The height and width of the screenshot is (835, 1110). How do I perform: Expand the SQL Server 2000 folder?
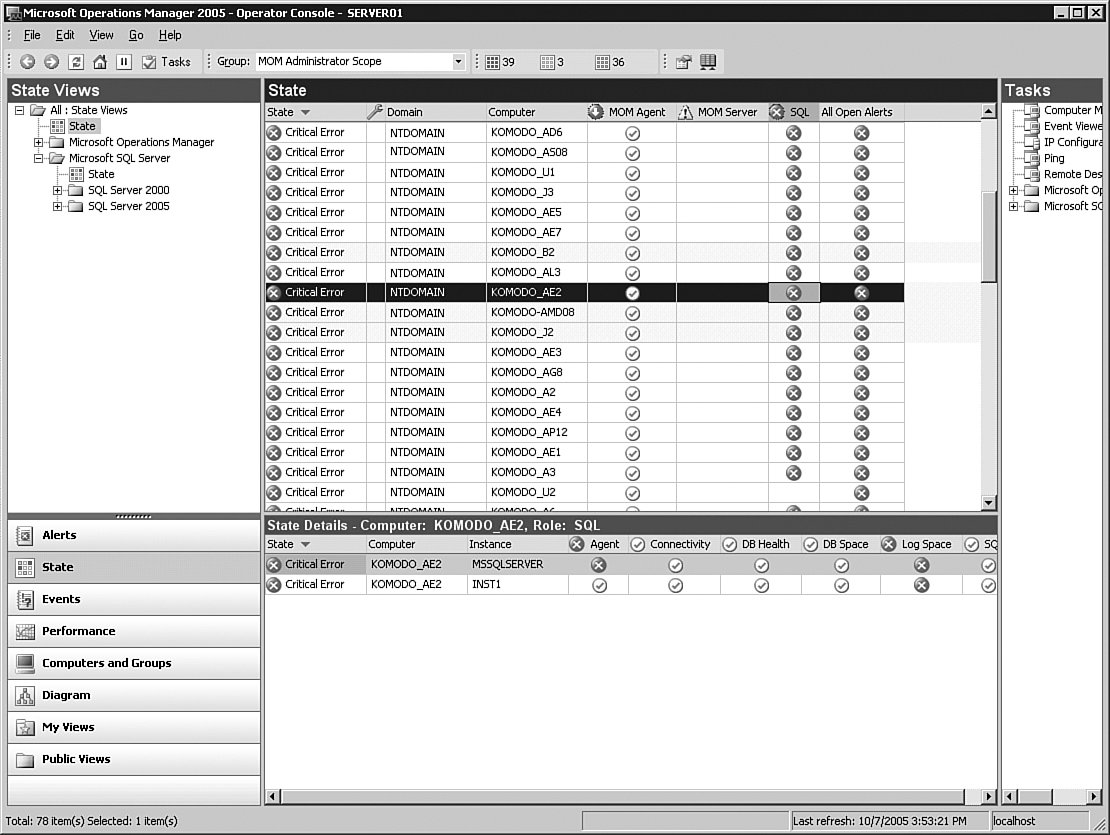pyautogui.click(x=58, y=190)
